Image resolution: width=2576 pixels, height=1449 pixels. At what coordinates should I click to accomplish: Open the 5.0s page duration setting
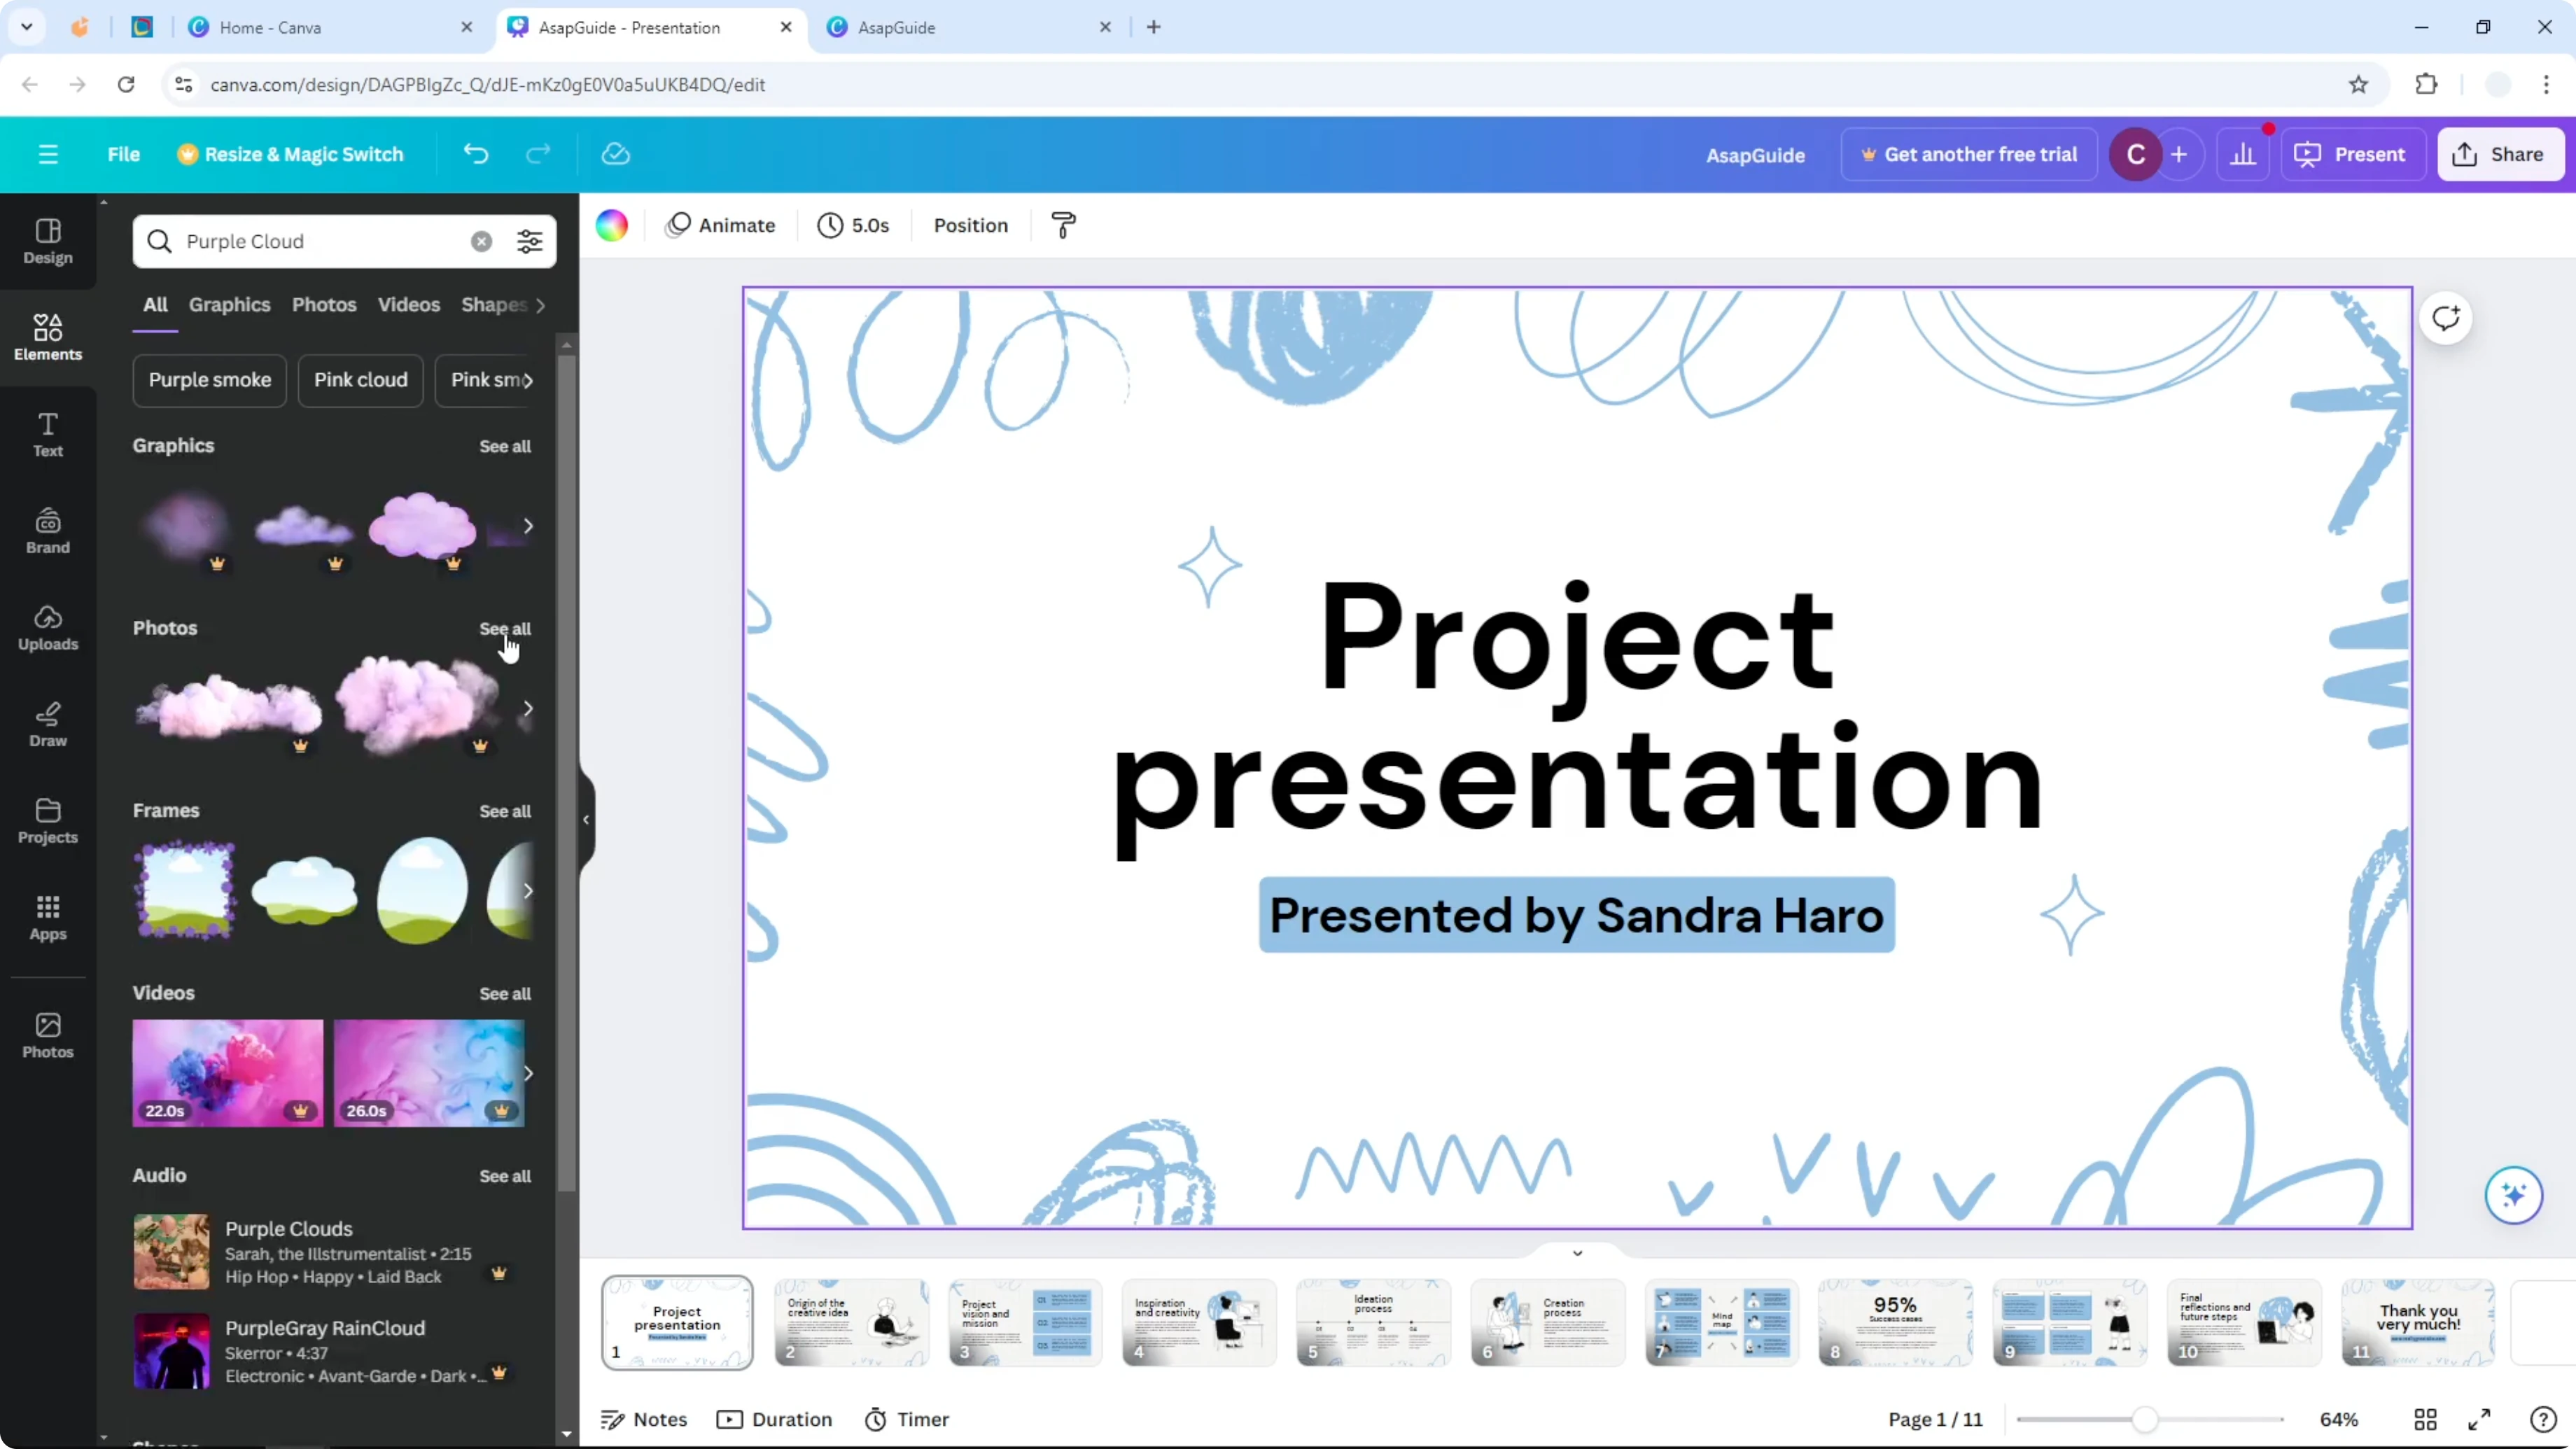(853, 225)
